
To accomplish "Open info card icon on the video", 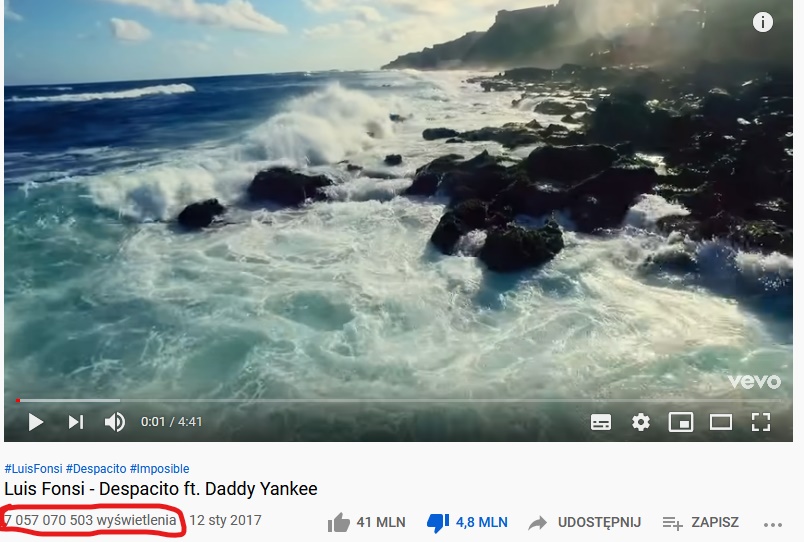I will [762, 22].
